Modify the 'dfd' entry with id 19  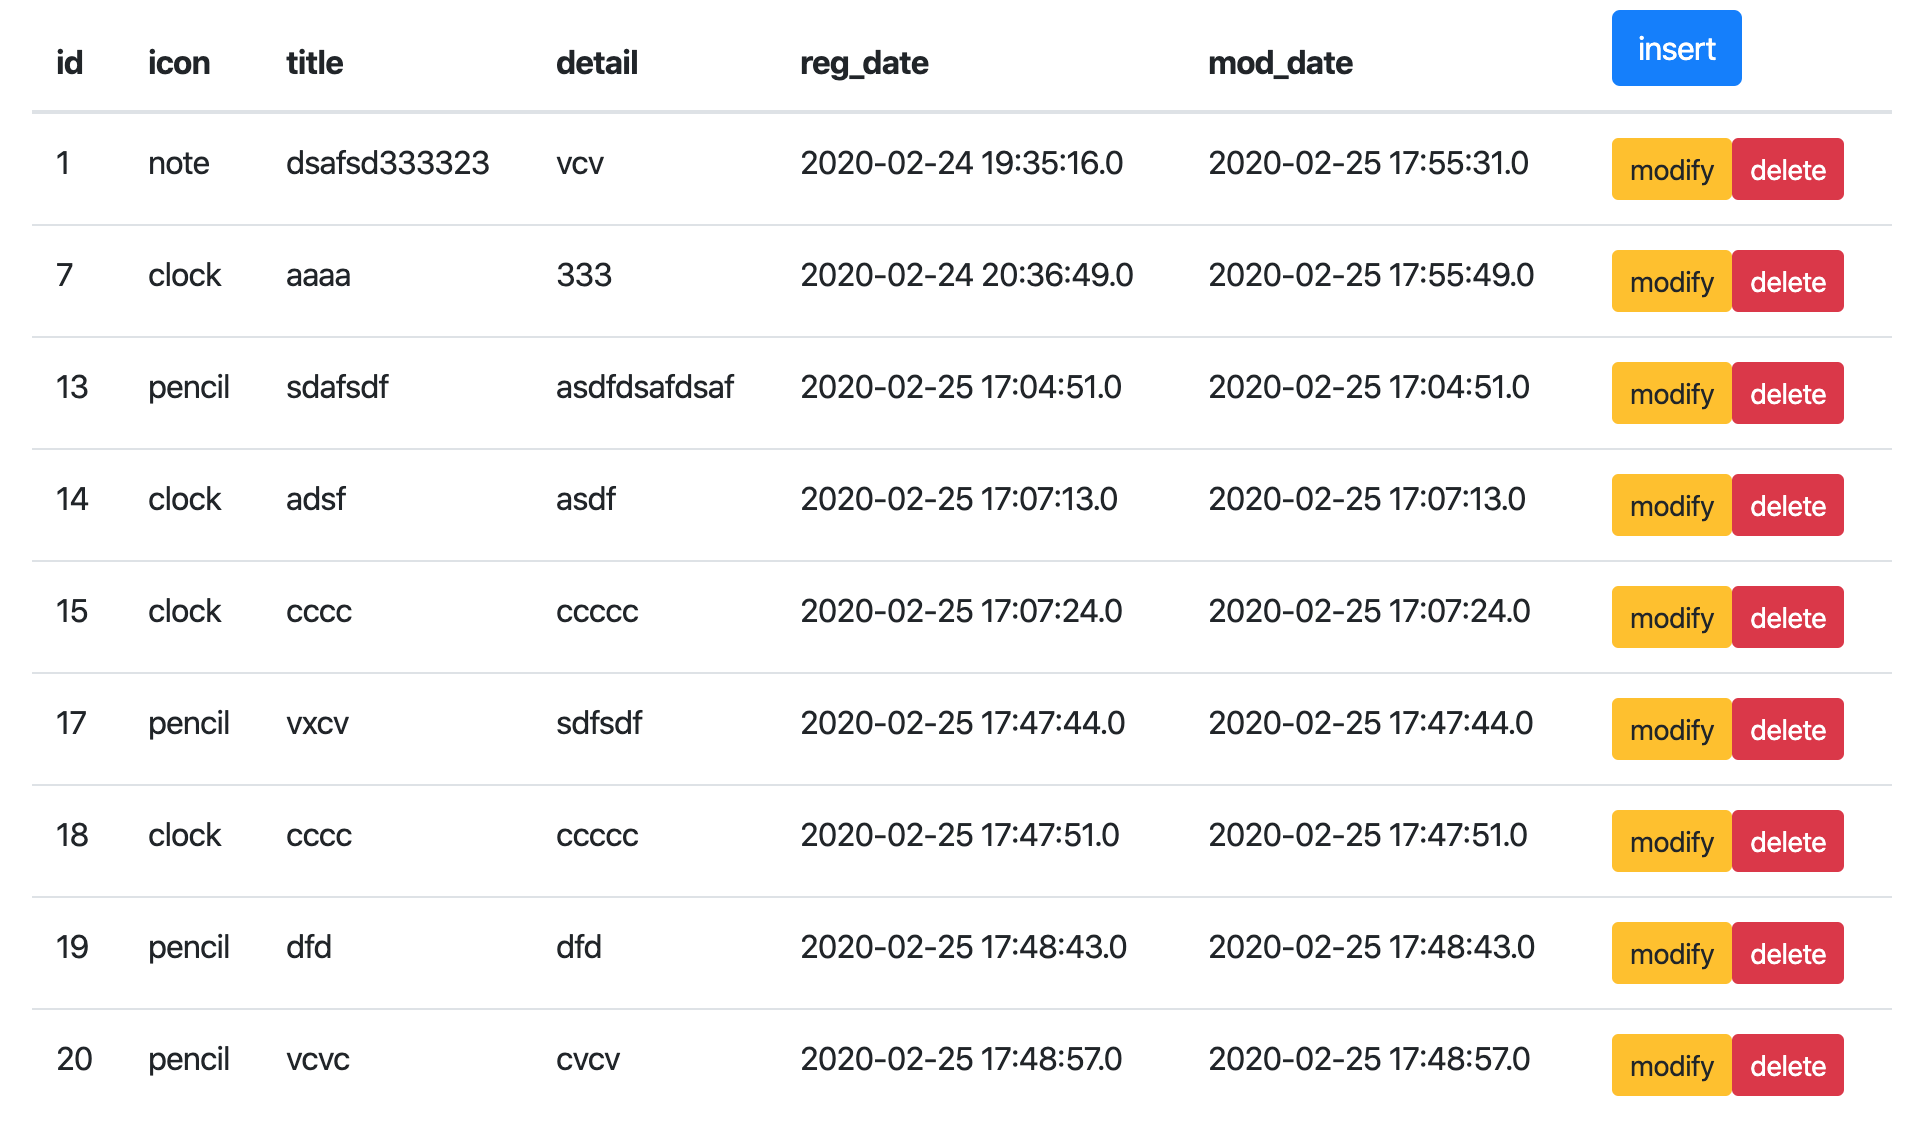tap(1670, 954)
